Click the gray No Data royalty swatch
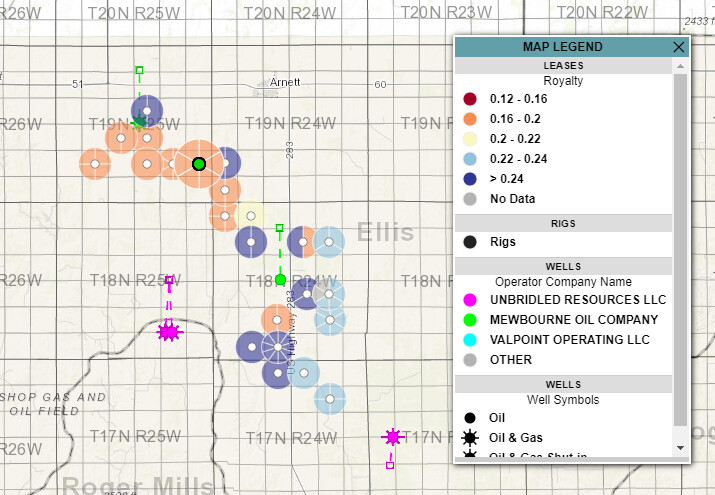This screenshot has height=495, width=715. click(470, 199)
